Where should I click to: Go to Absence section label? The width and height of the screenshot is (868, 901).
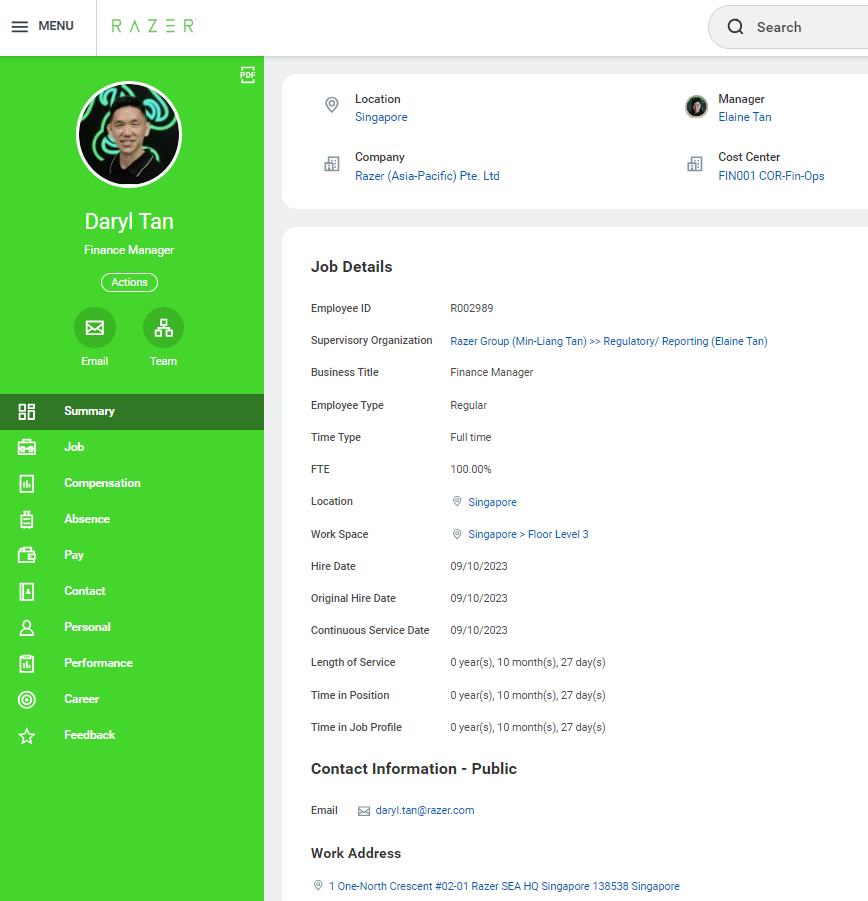click(87, 519)
